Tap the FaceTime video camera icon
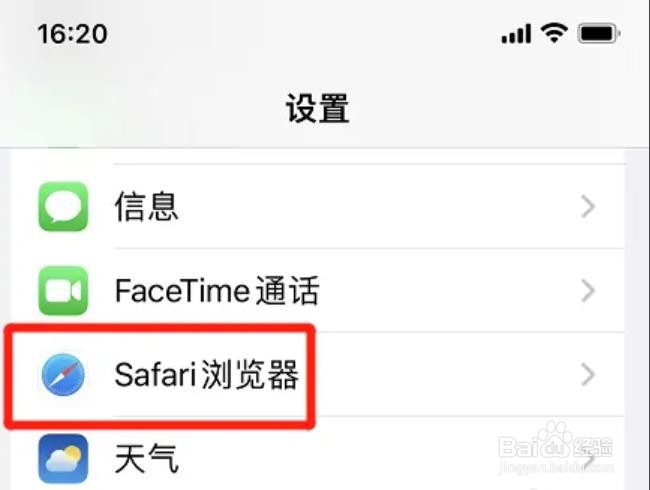 coord(63,291)
